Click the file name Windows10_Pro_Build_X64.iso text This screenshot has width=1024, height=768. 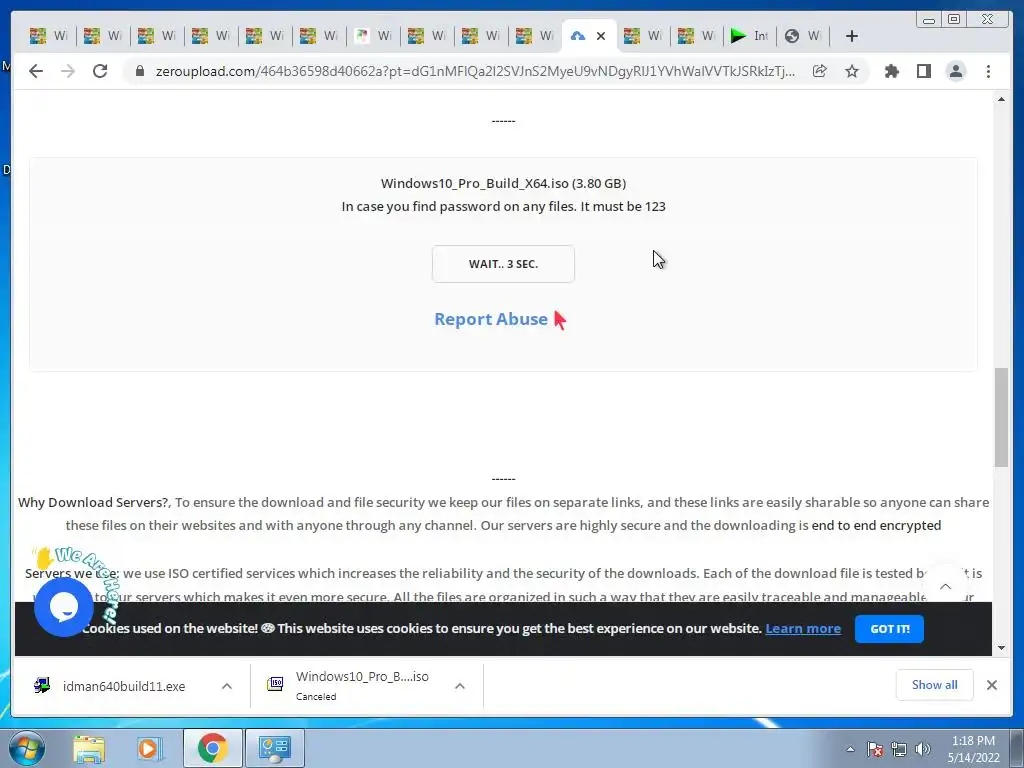(x=474, y=184)
